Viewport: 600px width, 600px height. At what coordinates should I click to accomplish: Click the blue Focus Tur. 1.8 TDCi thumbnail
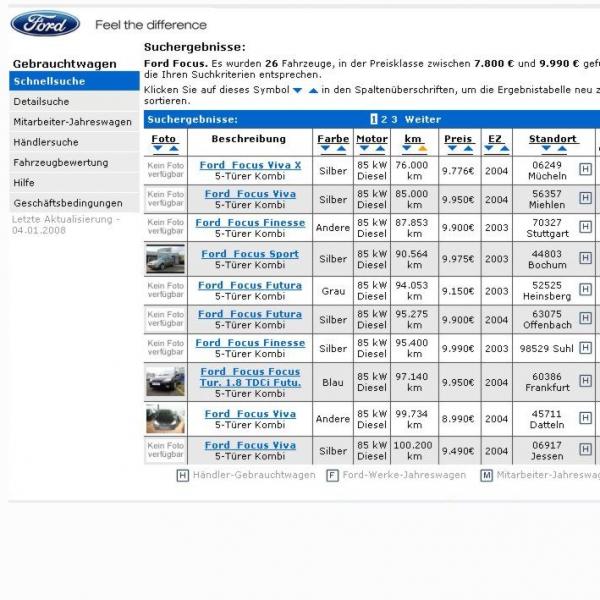[165, 382]
